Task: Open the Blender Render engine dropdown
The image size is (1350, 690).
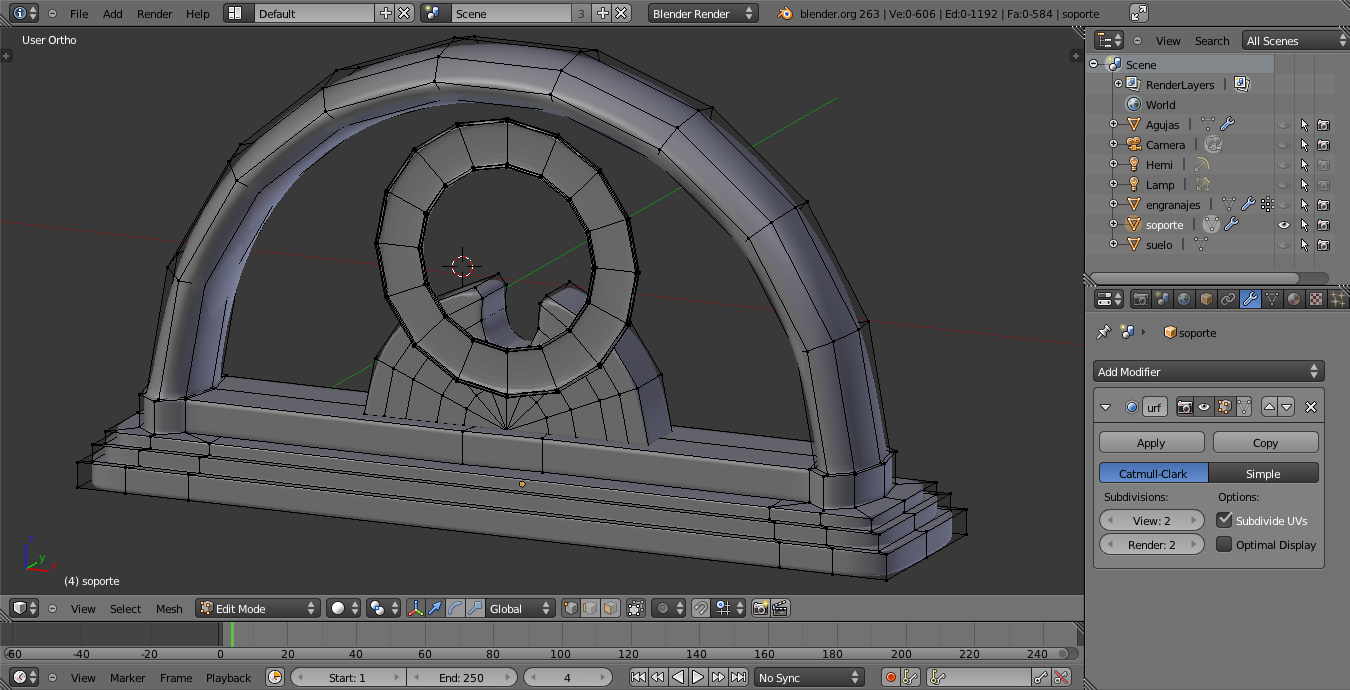Action: (x=703, y=13)
